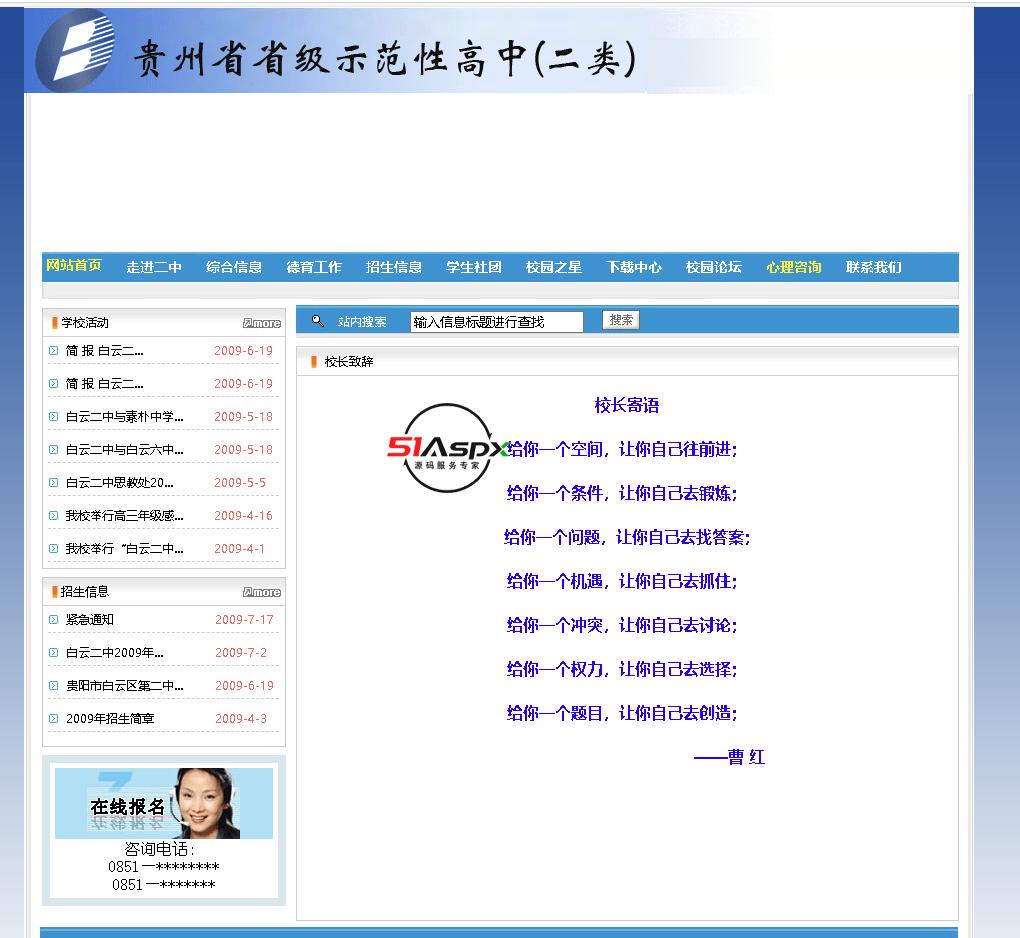The height and width of the screenshot is (938, 1020).
Task: Open the more link in 学校活动 panel
Action: (262, 323)
